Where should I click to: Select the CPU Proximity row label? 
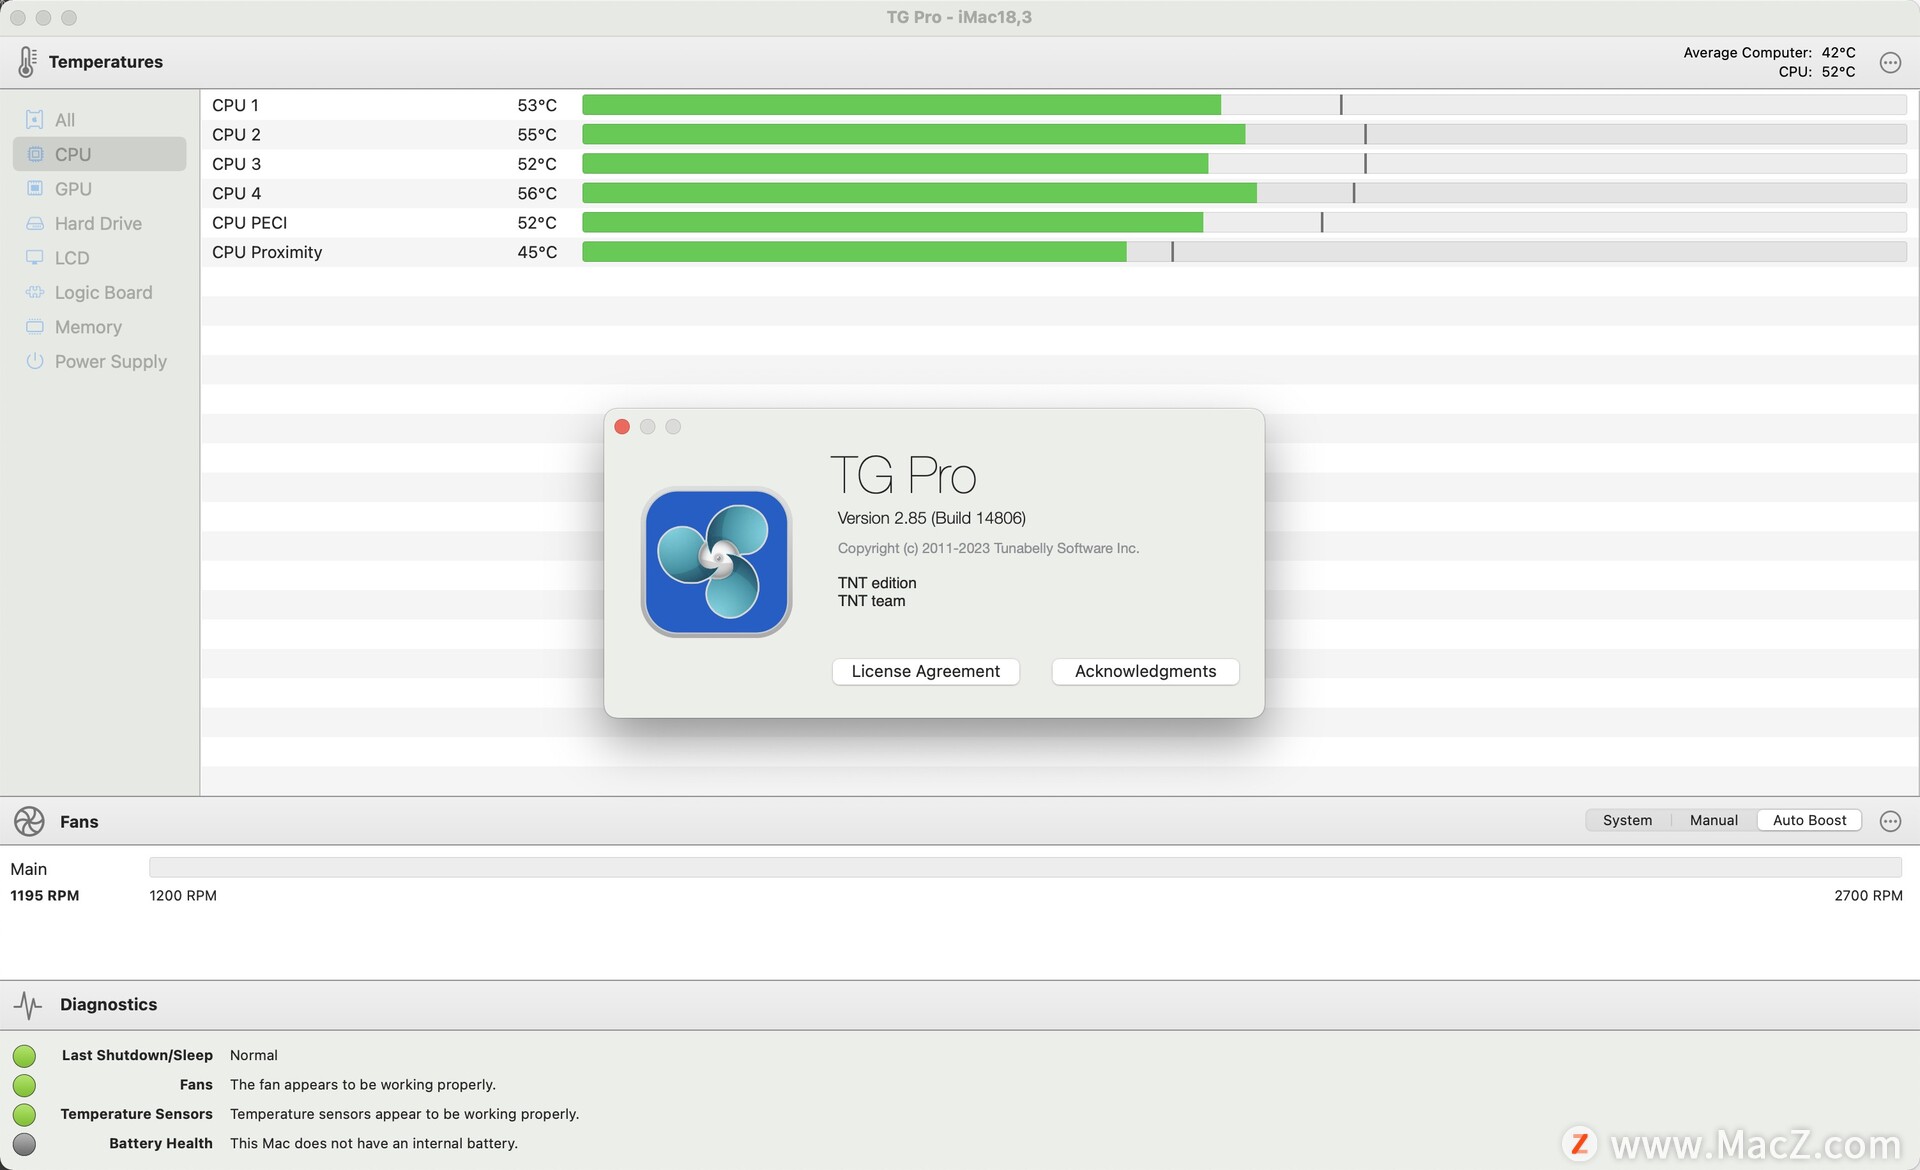pyautogui.click(x=267, y=252)
